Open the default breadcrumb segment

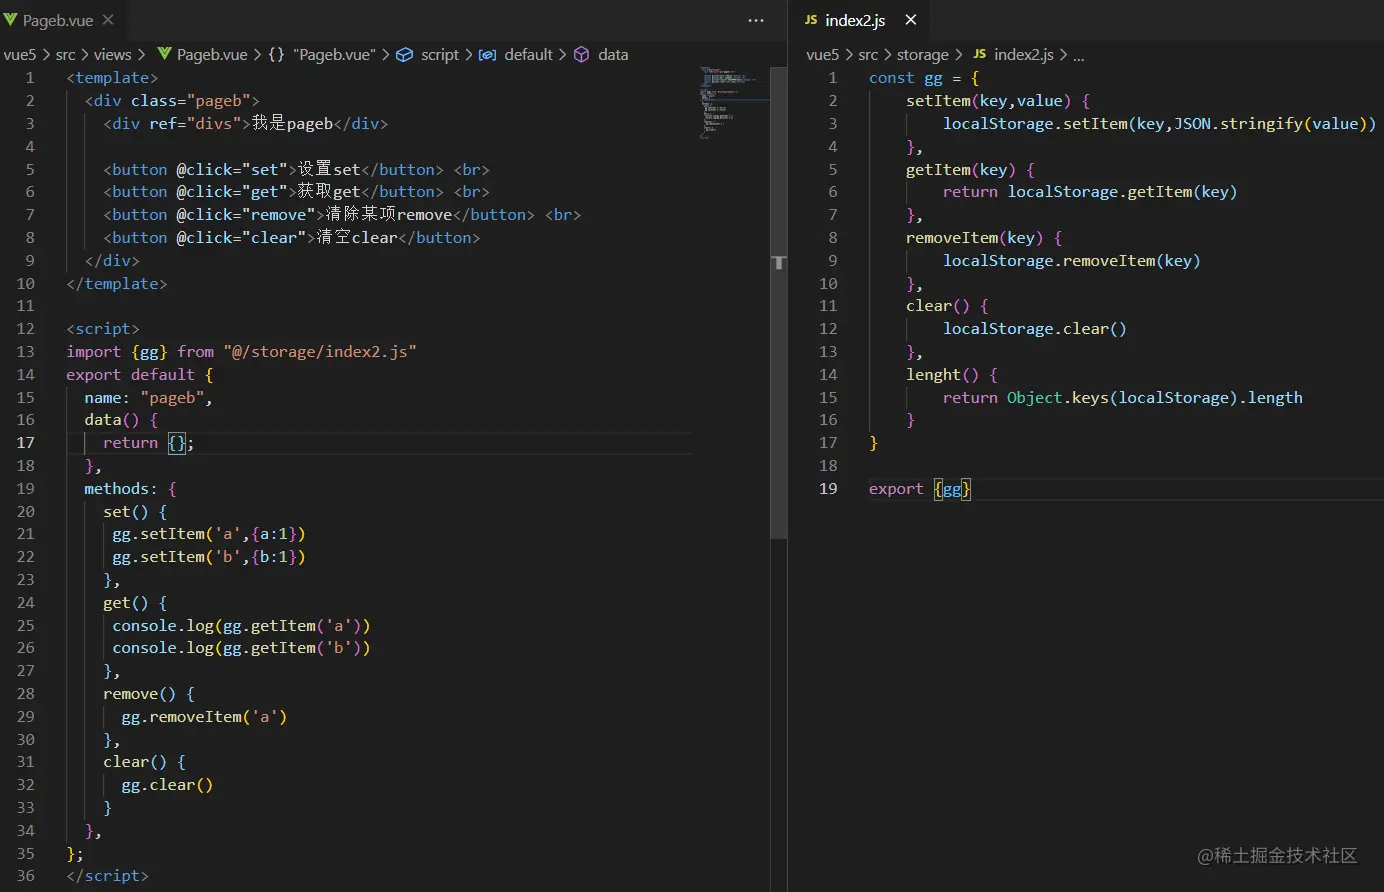tap(528, 55)
